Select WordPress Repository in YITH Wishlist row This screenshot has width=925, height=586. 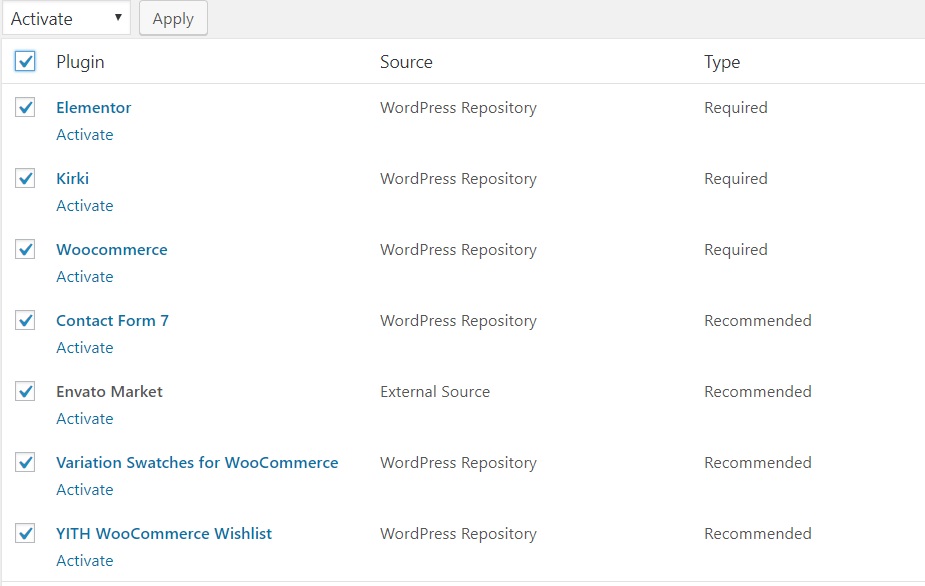point(458,533)
